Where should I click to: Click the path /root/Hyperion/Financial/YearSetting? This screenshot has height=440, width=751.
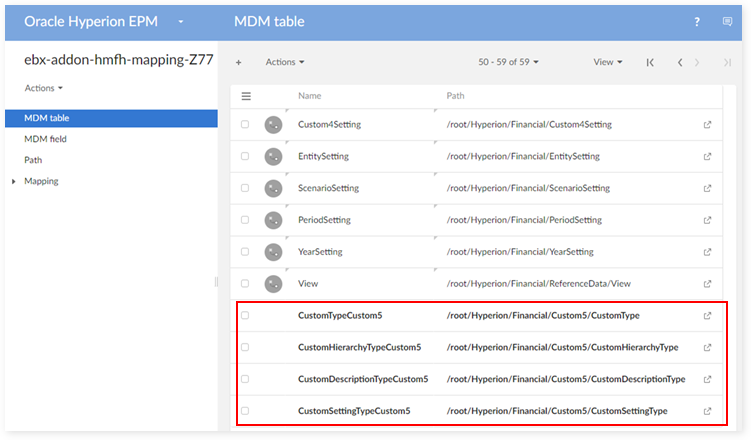point(520,252)
